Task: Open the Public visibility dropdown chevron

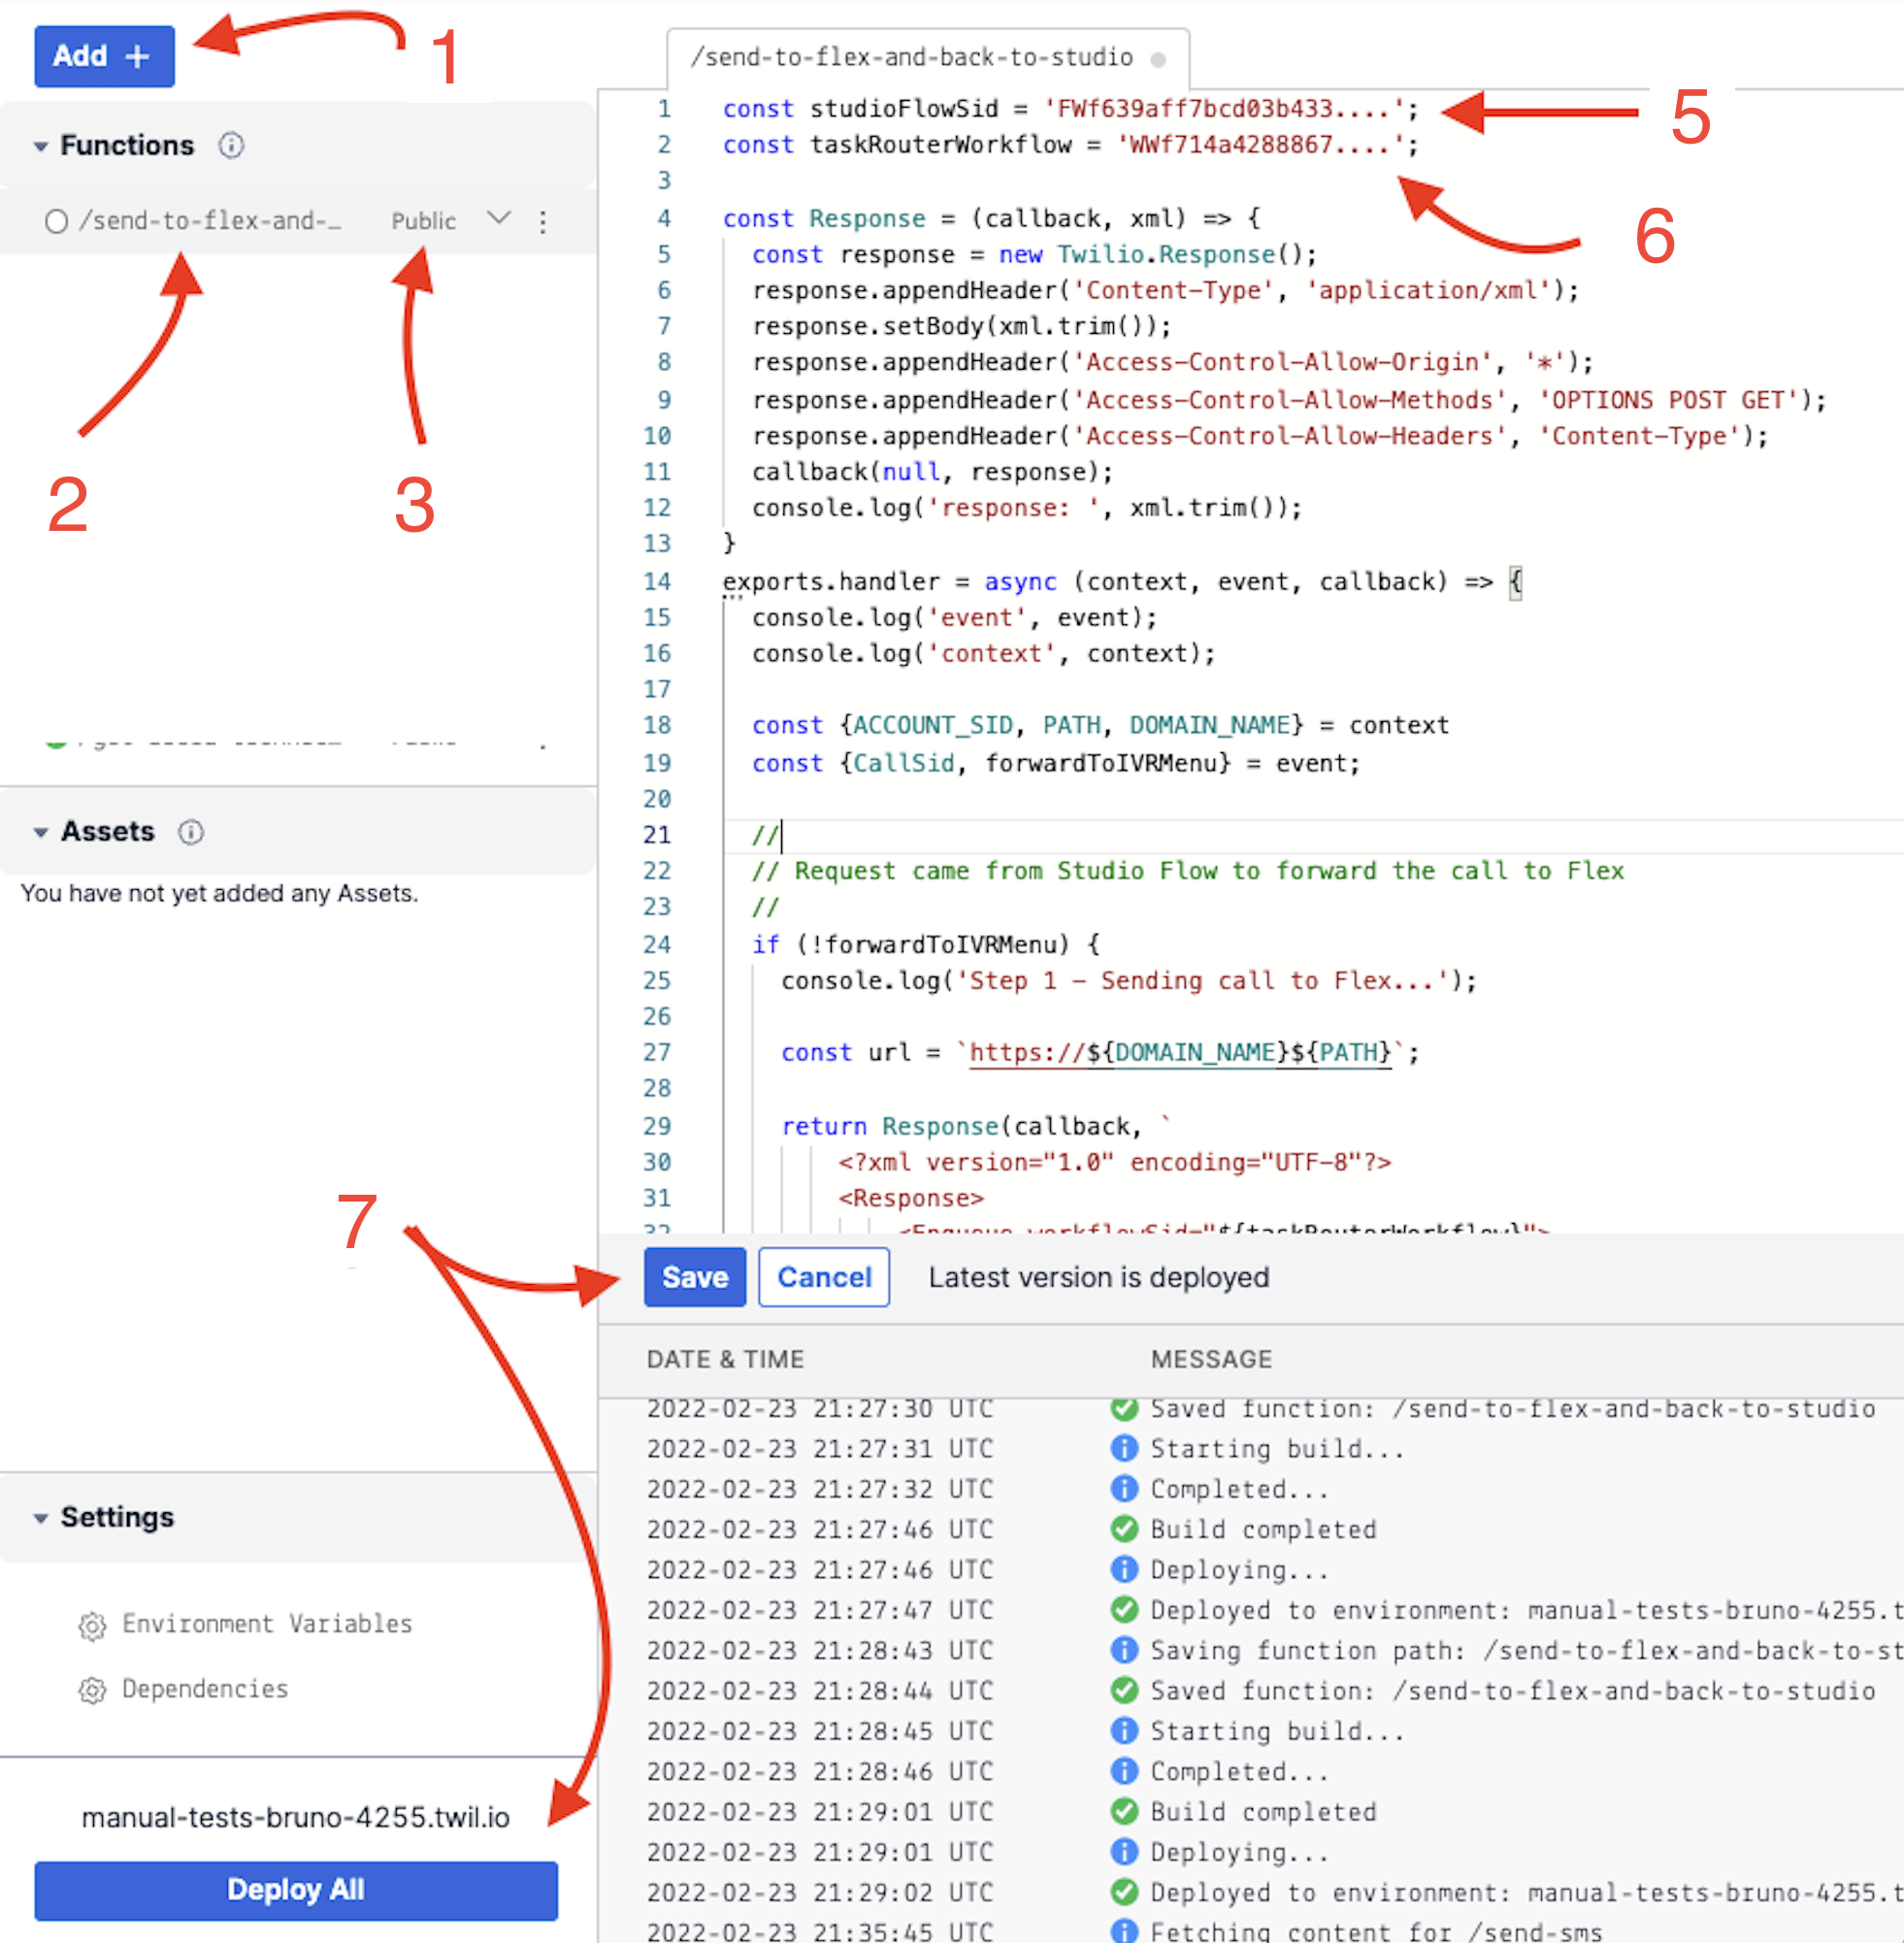Action: pos(499,218)
